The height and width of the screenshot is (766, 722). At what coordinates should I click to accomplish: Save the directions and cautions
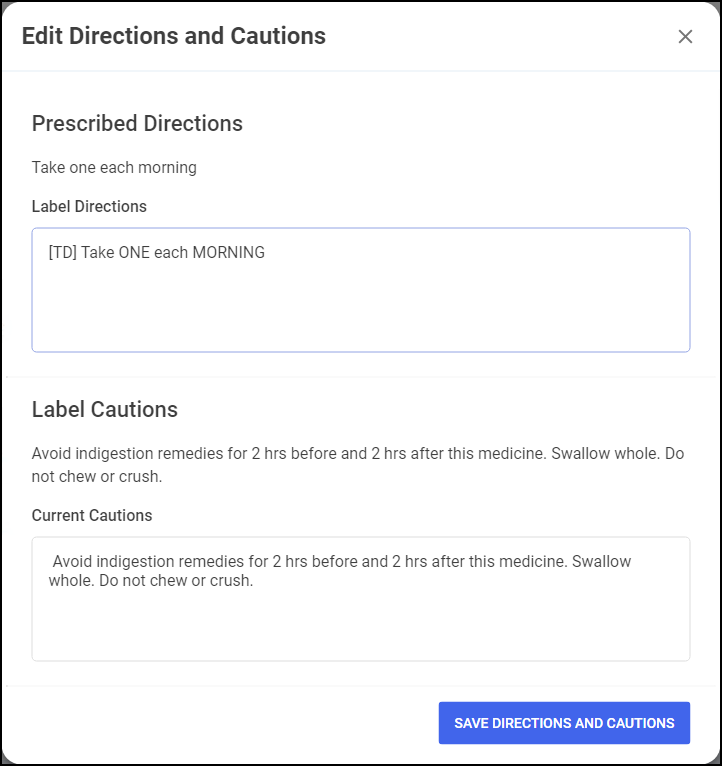564,723
